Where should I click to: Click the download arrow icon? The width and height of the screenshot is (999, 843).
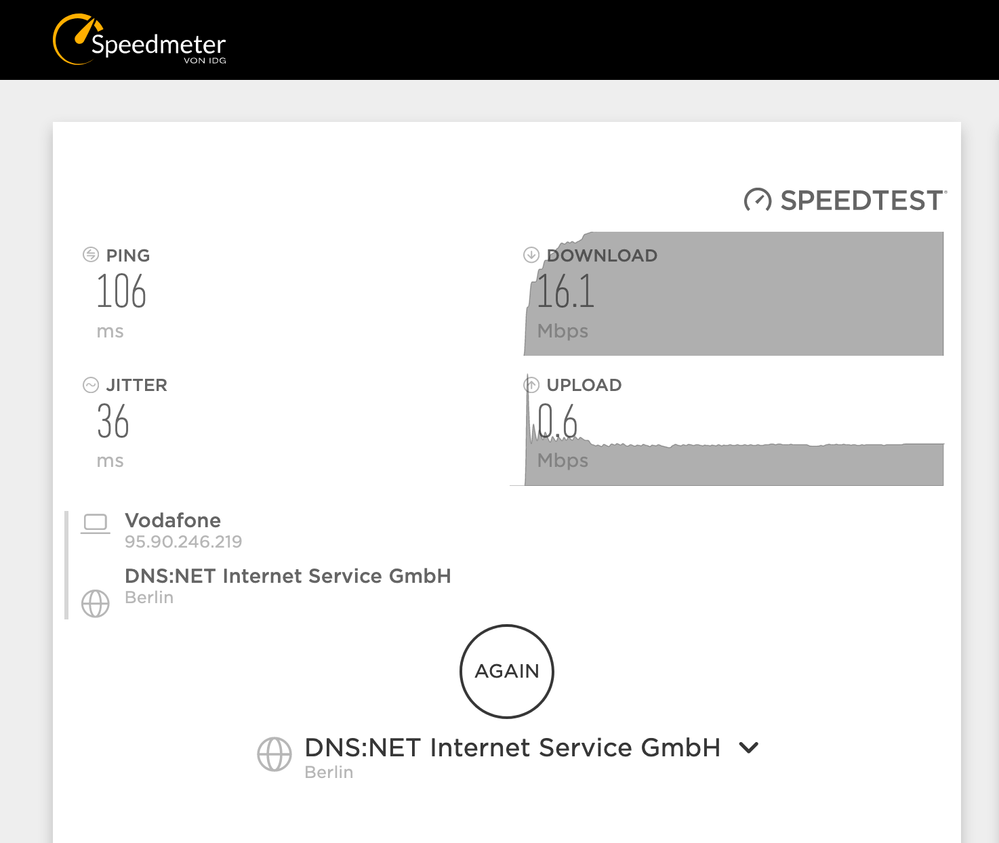point(531,255)
